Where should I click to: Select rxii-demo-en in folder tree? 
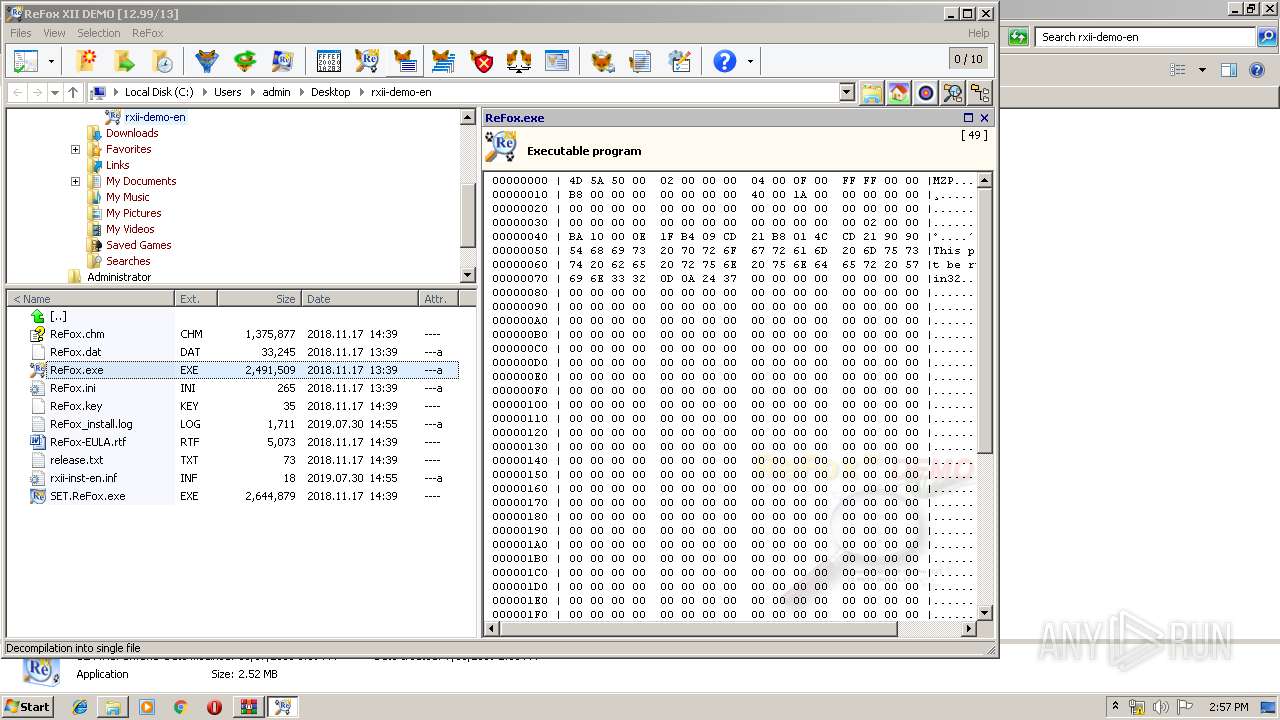[155, 117]
